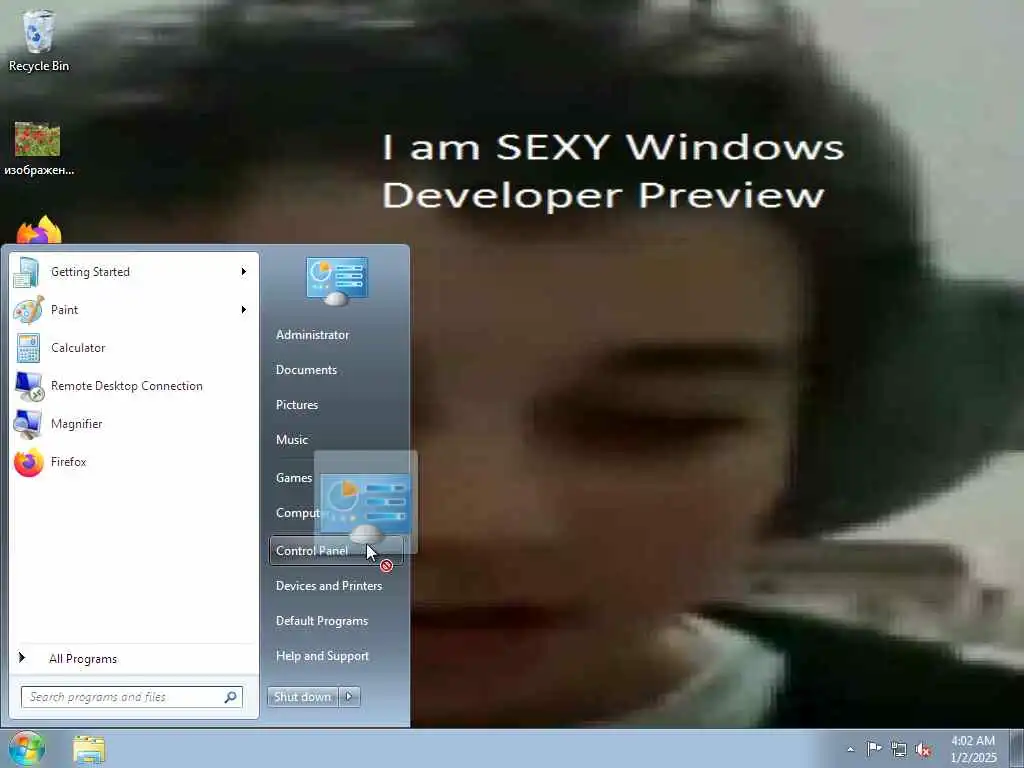Click the Magnifier text label

tap(76, 424)
